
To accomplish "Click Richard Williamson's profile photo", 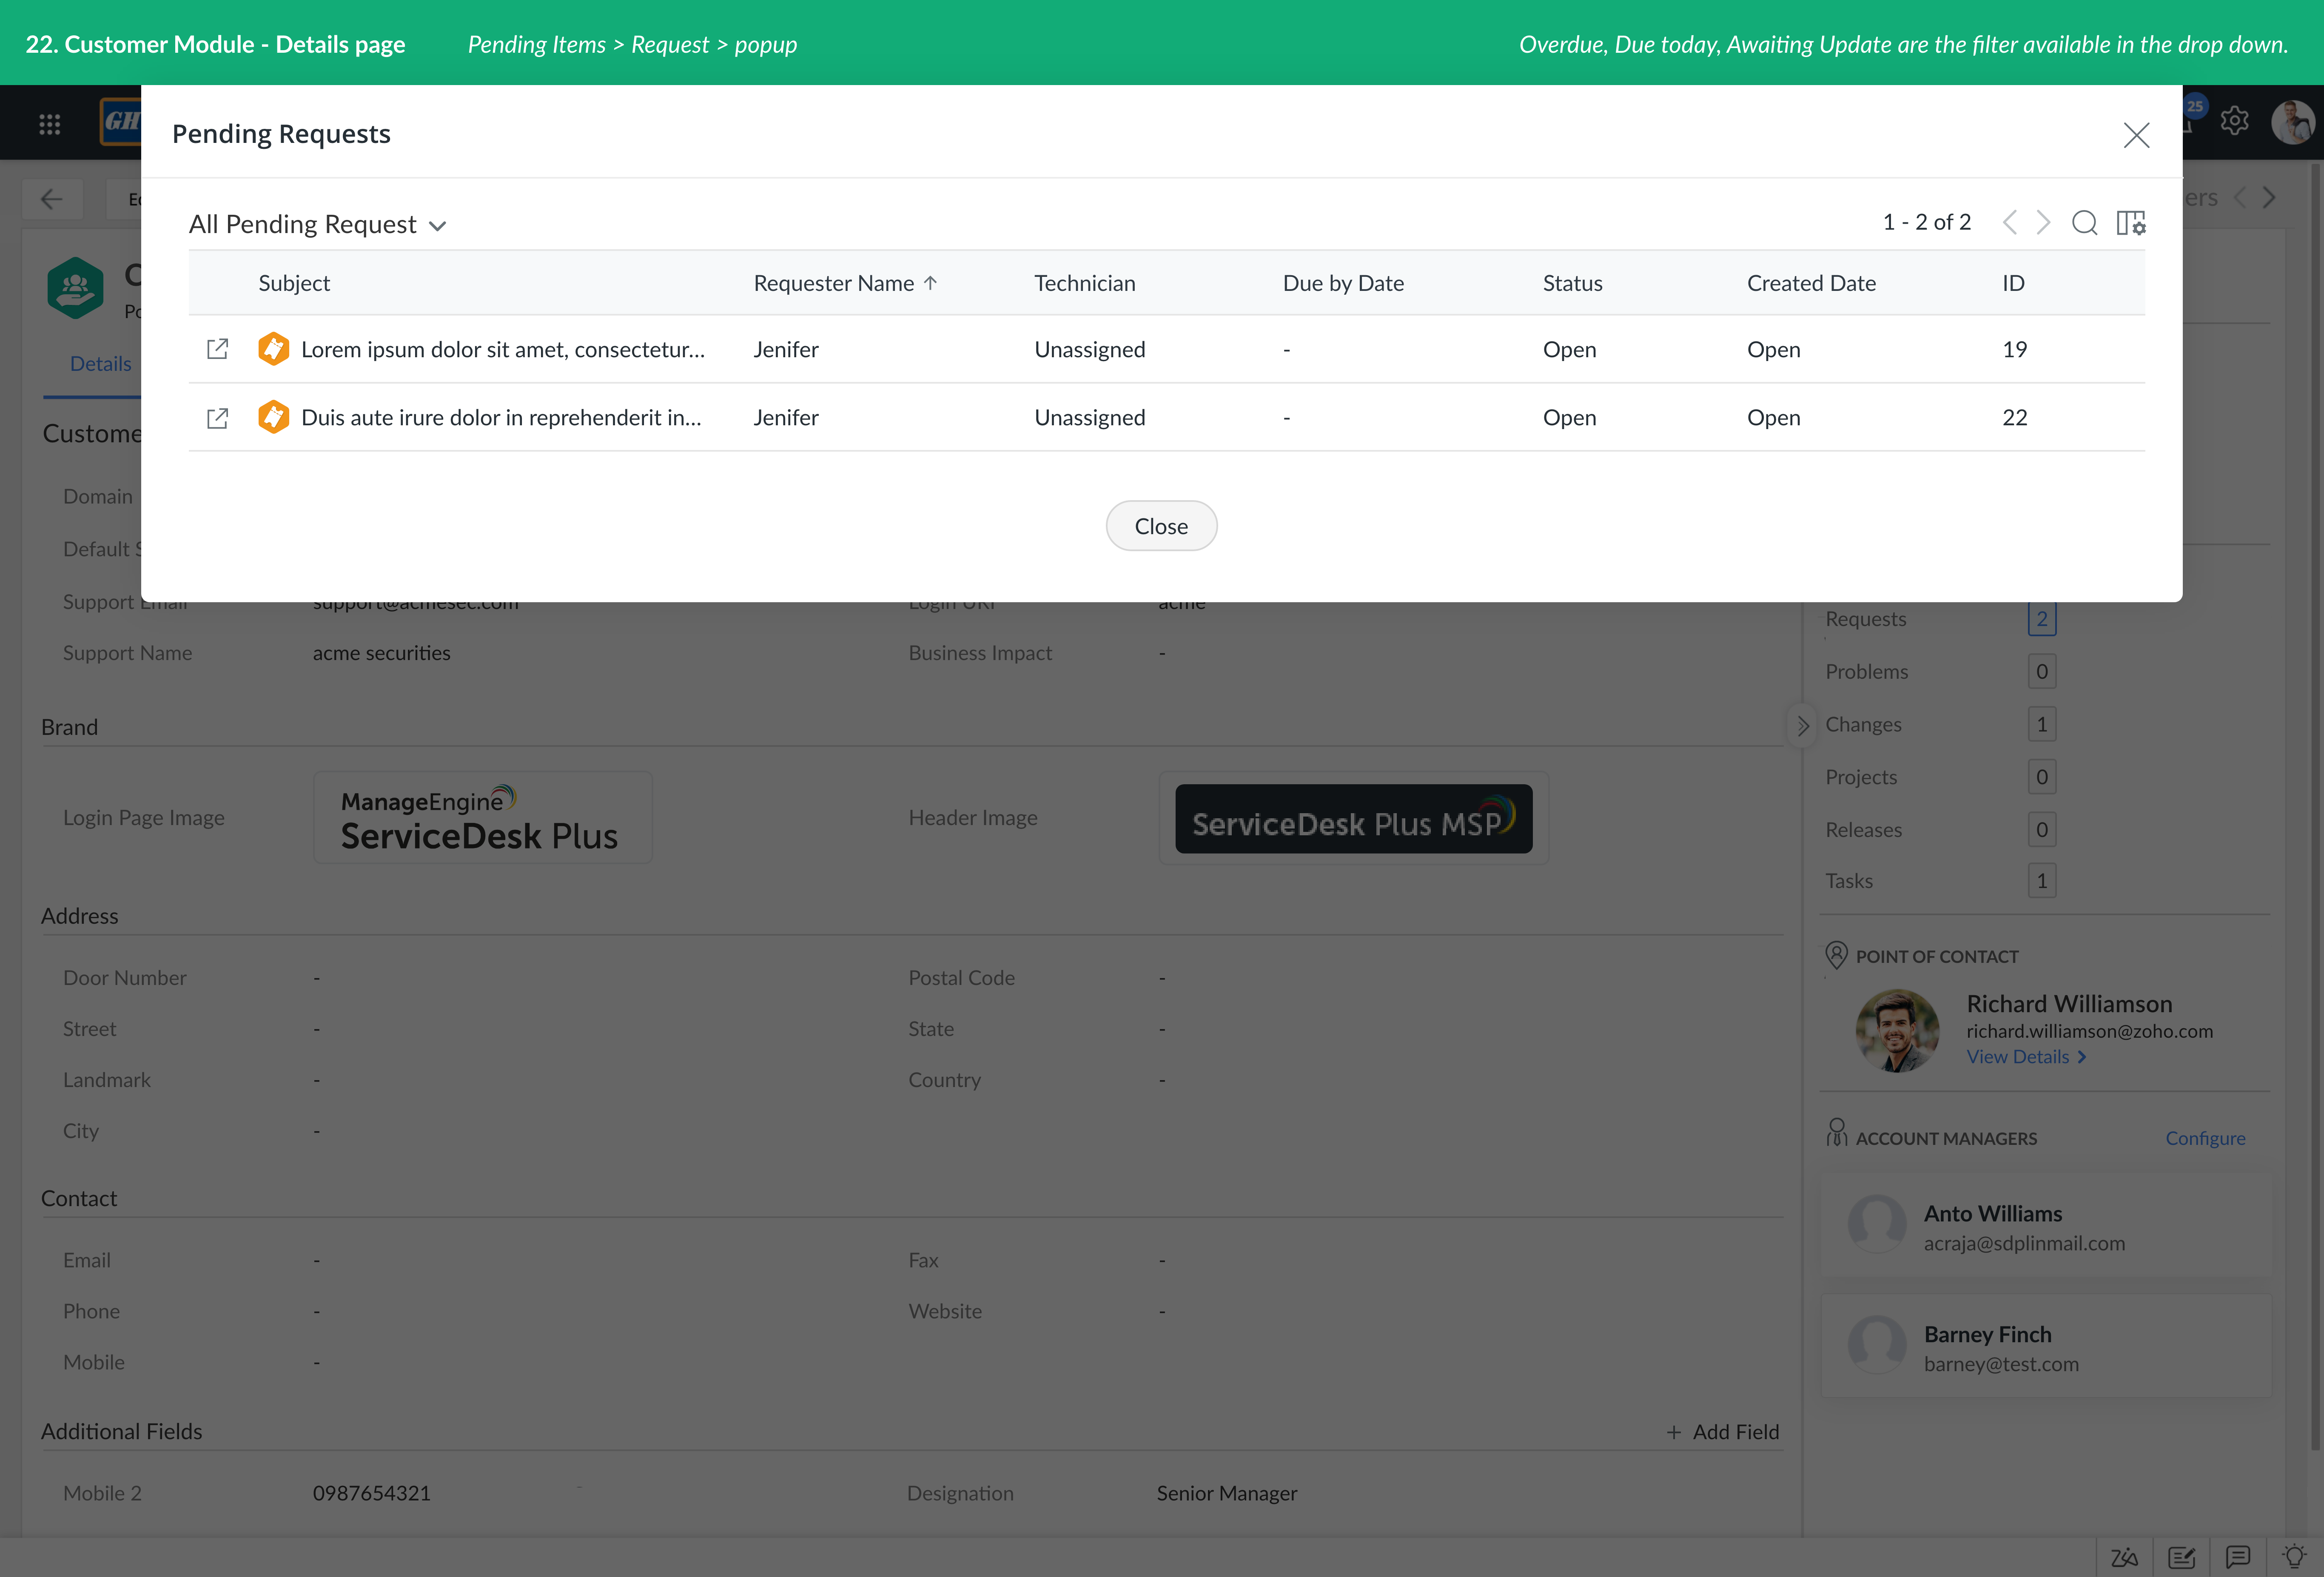I will click(x=1897, y=1030).
